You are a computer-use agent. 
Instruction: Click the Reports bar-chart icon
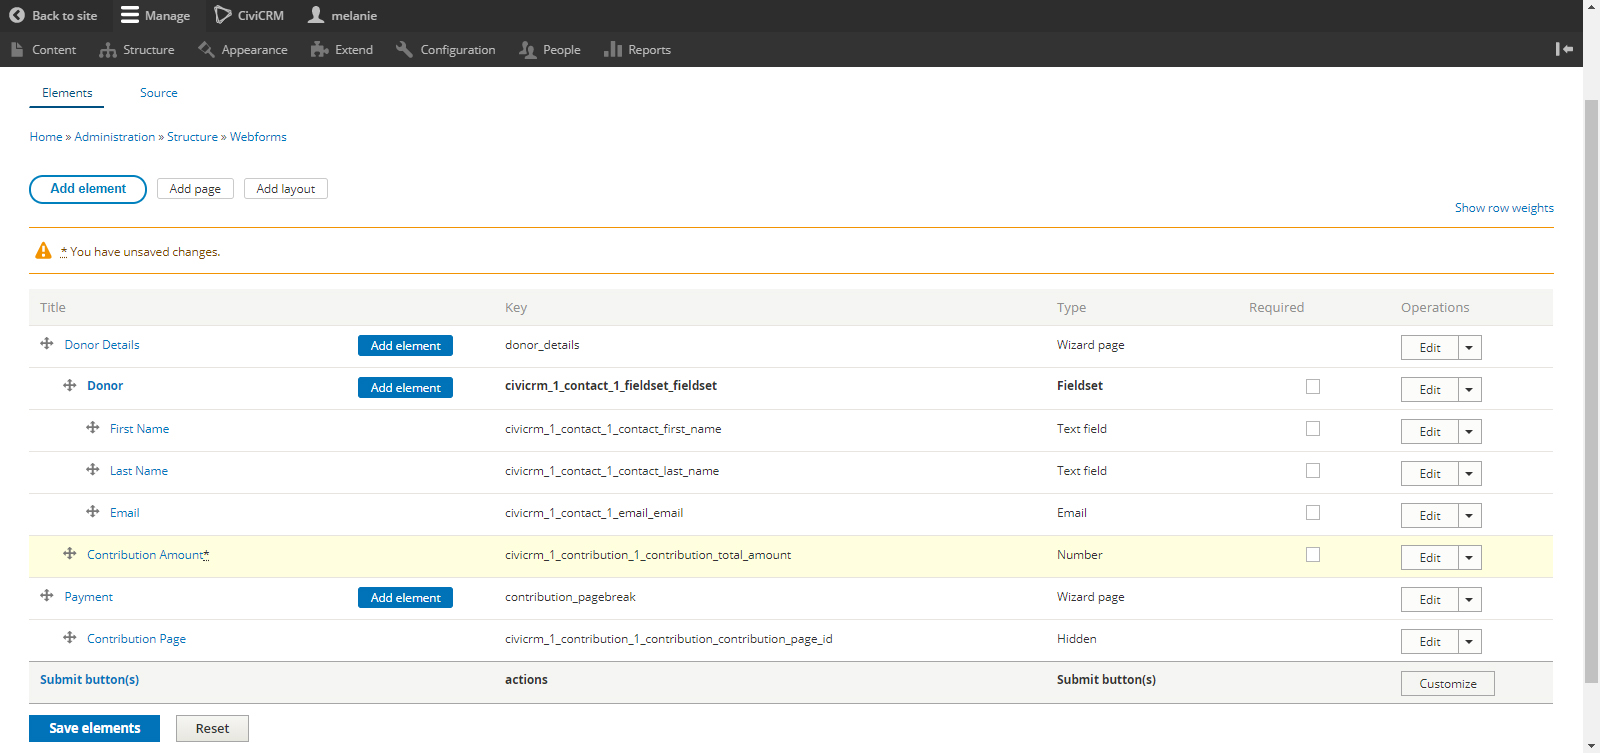pyautogui.click(x=613, y=49)
